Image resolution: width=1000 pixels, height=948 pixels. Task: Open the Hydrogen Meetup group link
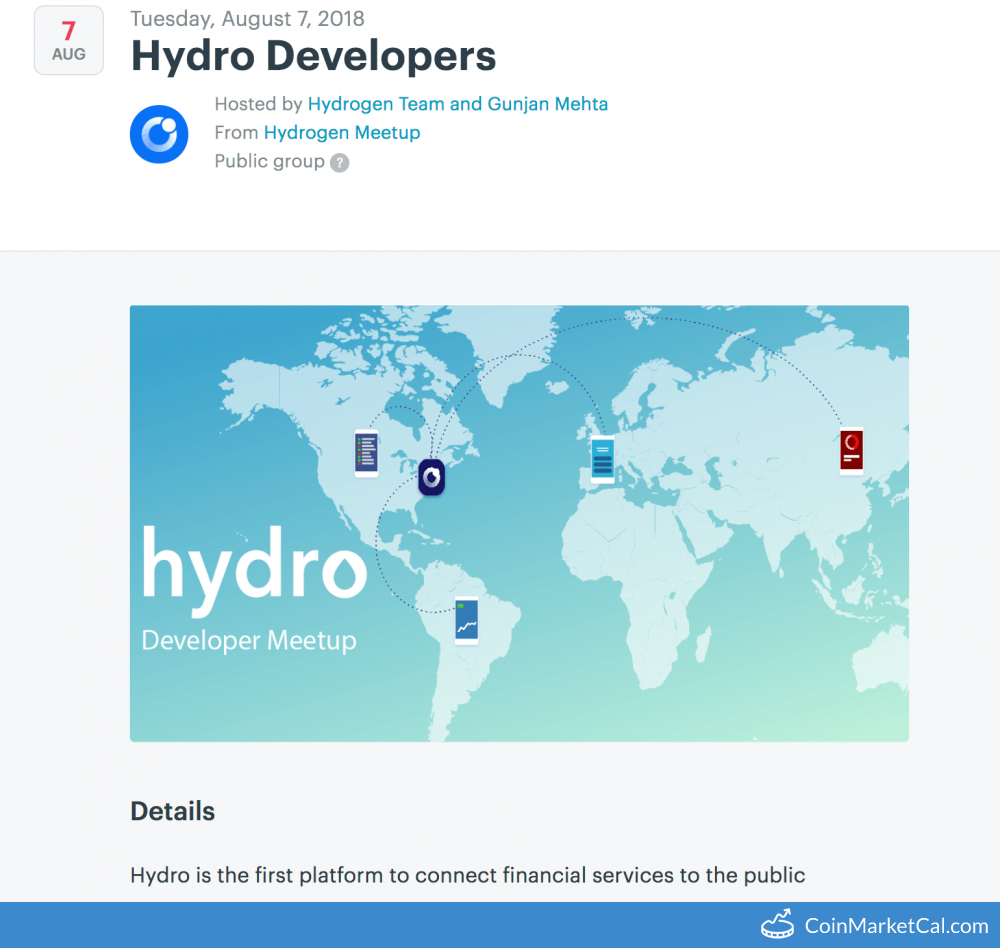click(342, 133)
